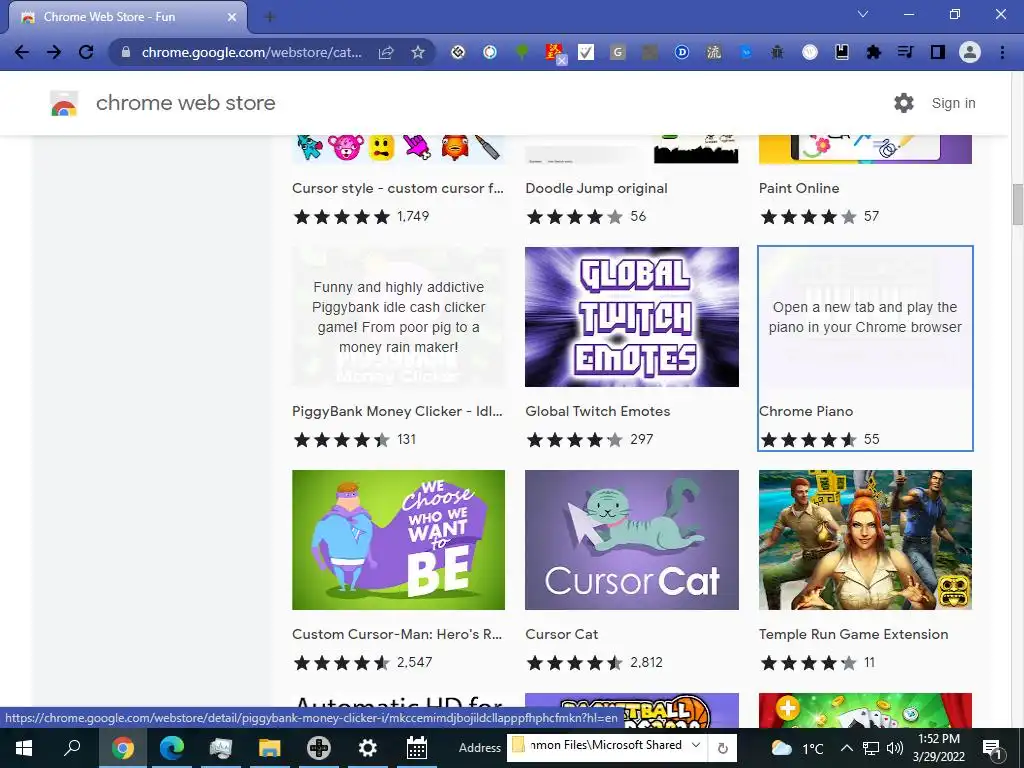View site information via the lock icon
The width and height of the screenshot is (1024, 768).
[x=126, y=52]
